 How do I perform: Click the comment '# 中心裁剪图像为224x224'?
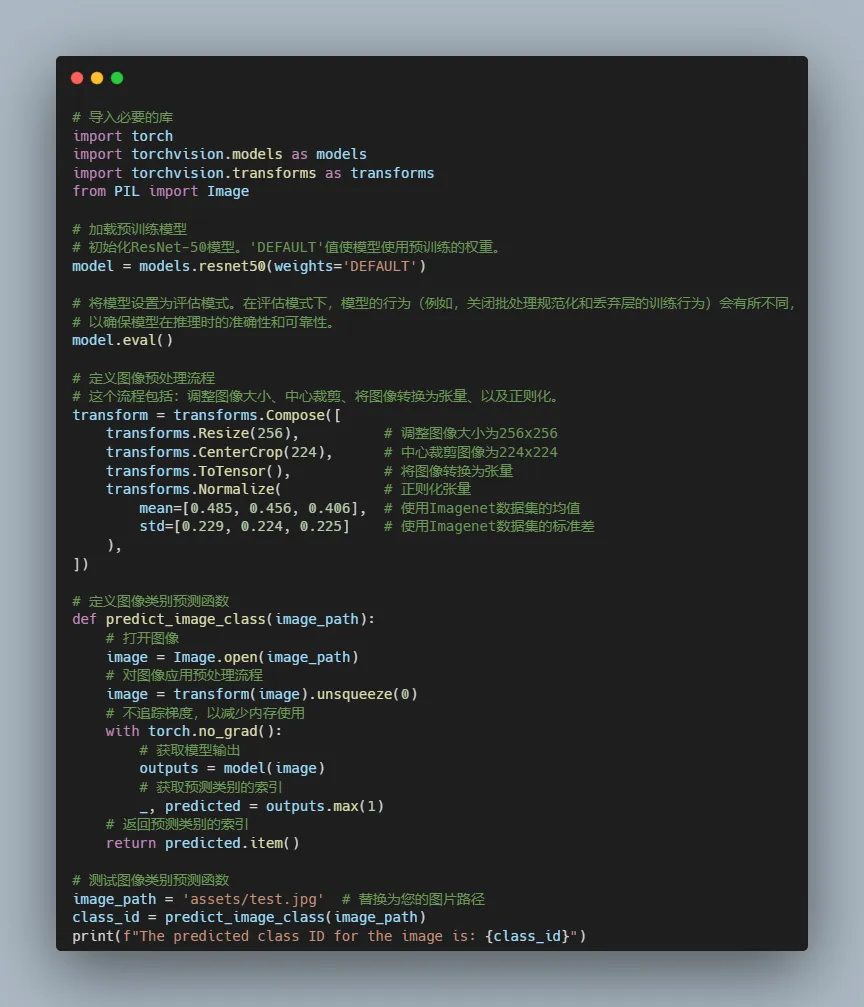[x=471, y=452]
